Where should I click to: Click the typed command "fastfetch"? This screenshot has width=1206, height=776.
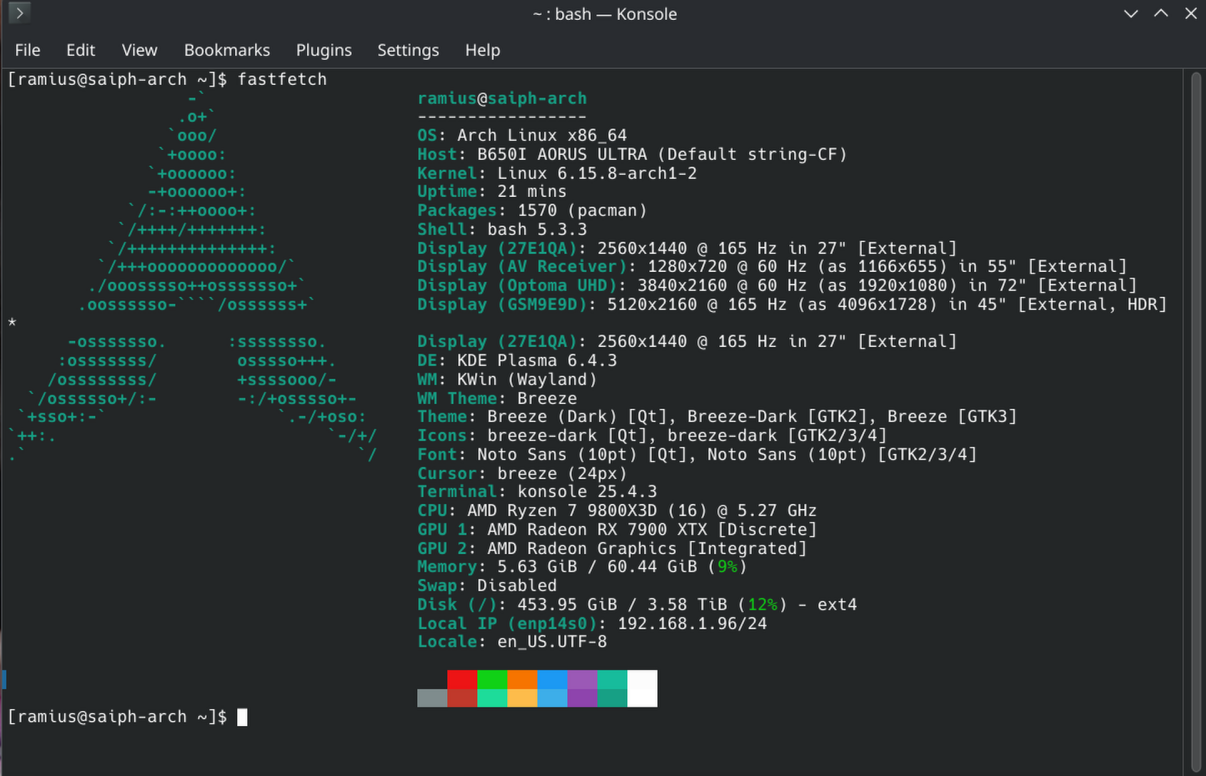pyautogui.click(x=282, y=79)
